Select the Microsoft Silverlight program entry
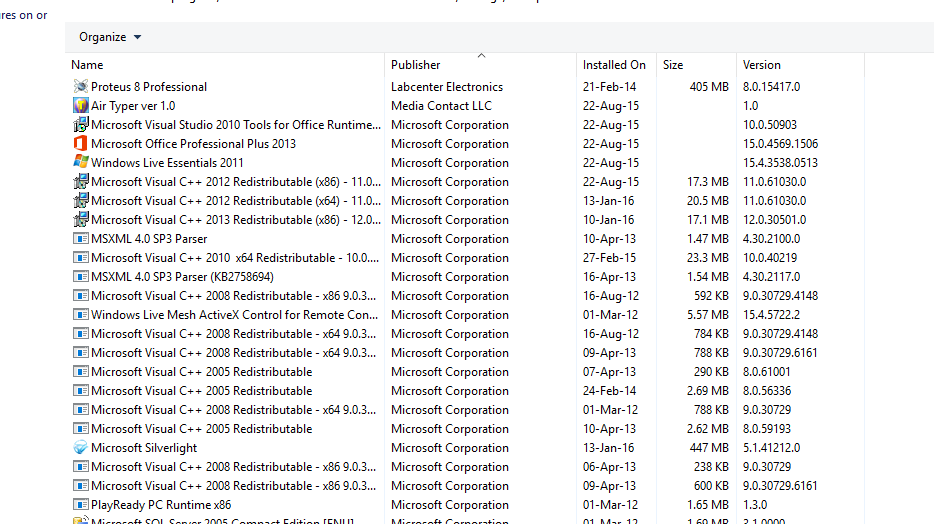Viewport: 934px width, 524px height. (x=144, y=448)
